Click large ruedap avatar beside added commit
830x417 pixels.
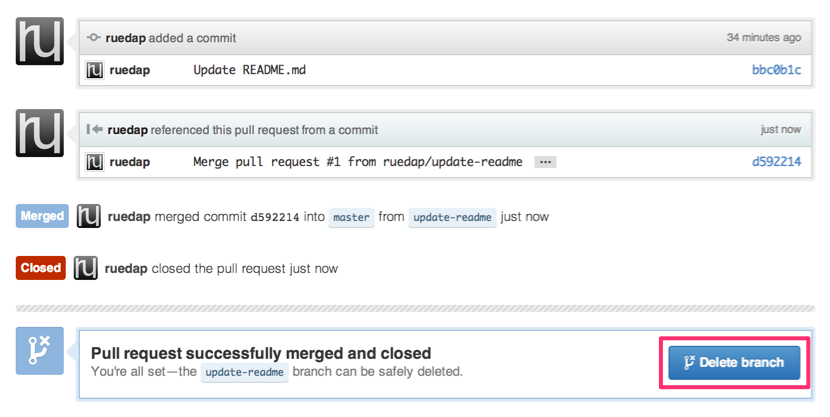40,41
